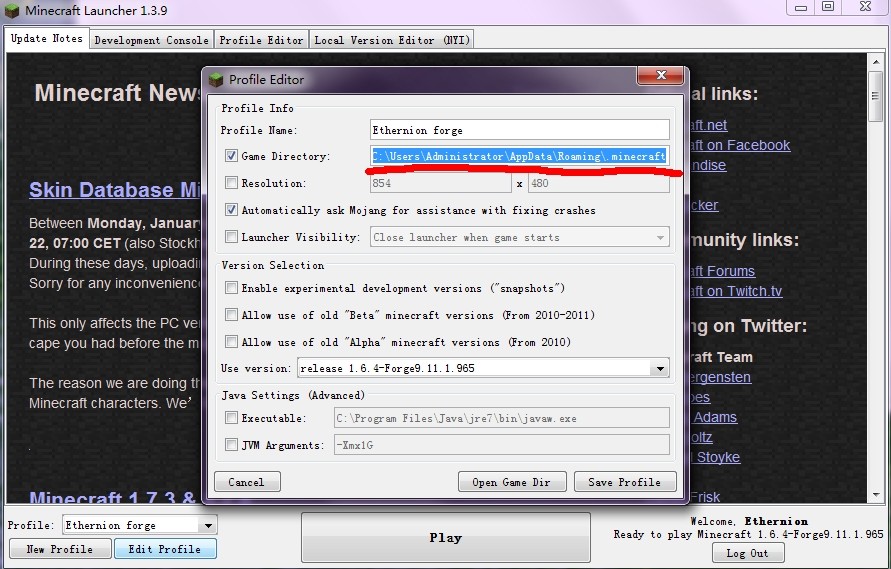Image resolution: width=891 pixels, height=569 pixels.
Task: Enable the Resolution checkbox
Action: coord(231,183)
